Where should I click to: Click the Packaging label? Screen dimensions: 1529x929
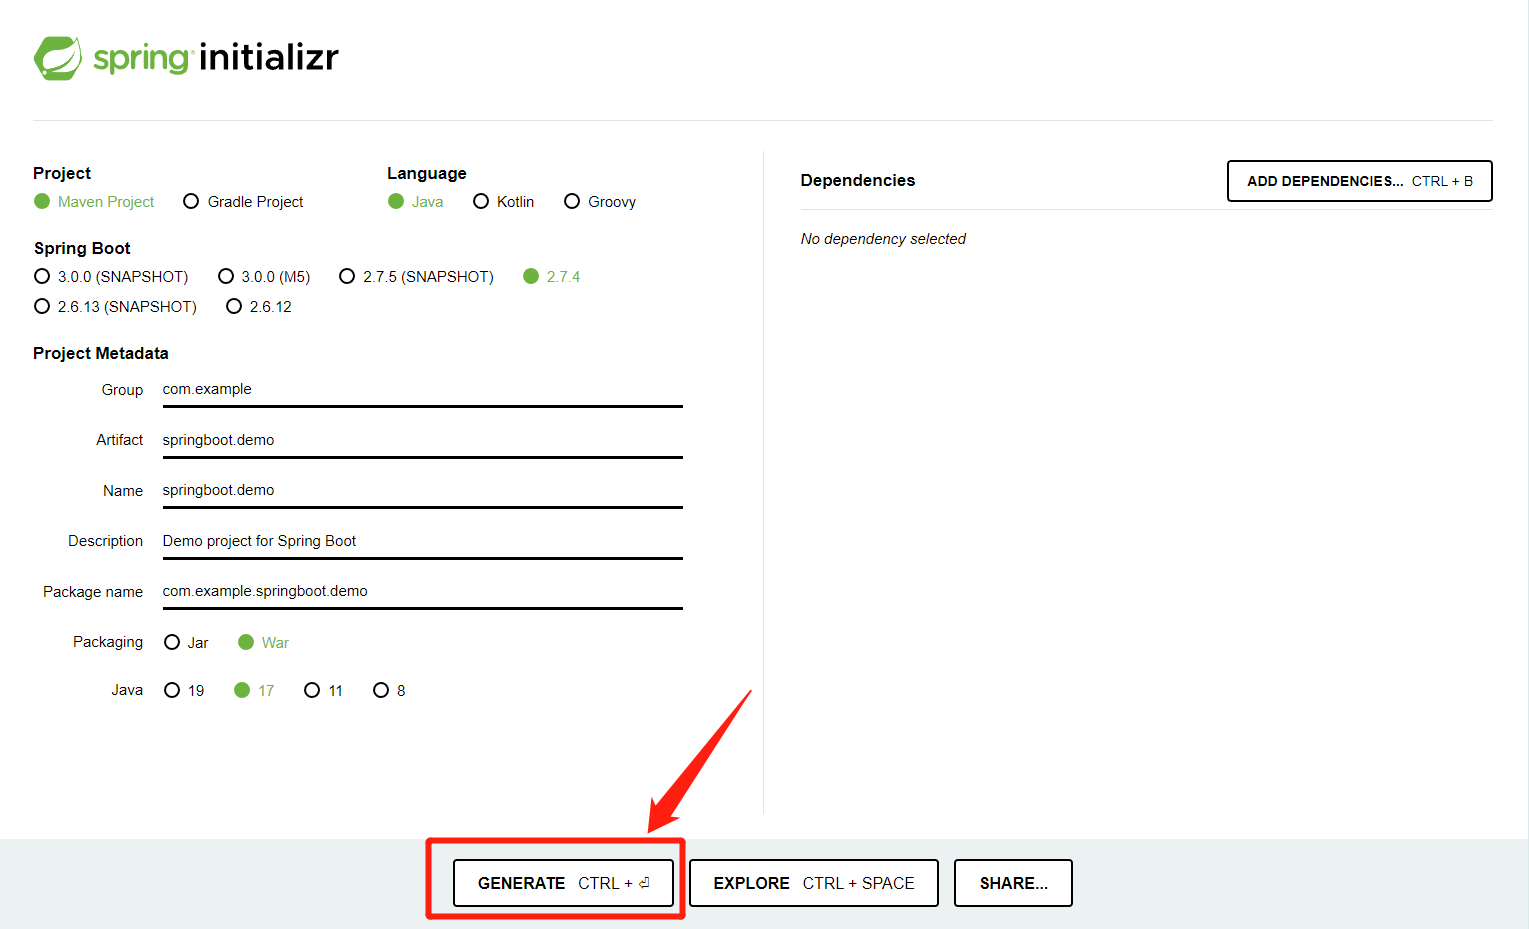point(108,642)
